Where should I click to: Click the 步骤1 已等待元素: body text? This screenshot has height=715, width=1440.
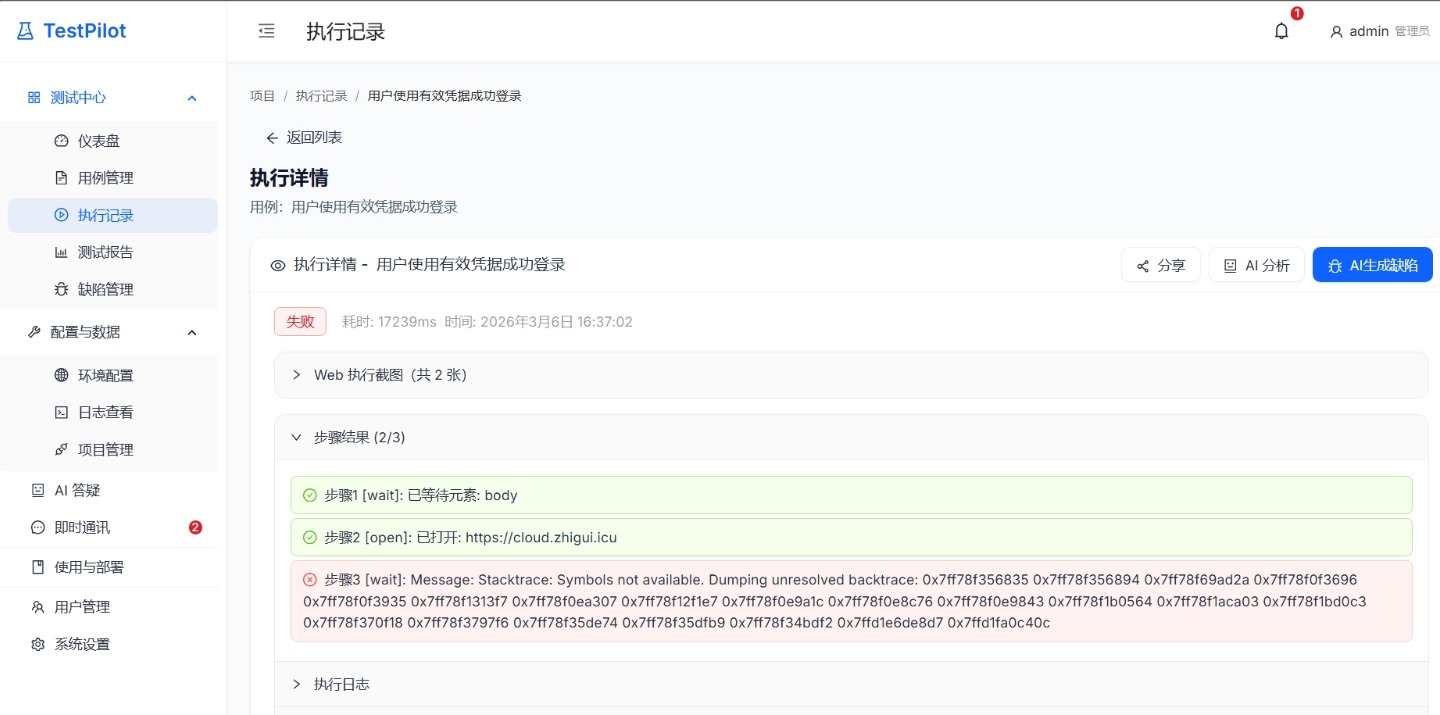point(421,495)
